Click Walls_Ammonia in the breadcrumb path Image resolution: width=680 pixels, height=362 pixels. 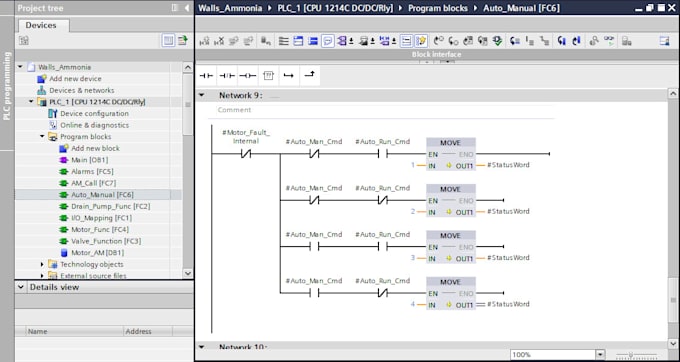coord(230,8)
